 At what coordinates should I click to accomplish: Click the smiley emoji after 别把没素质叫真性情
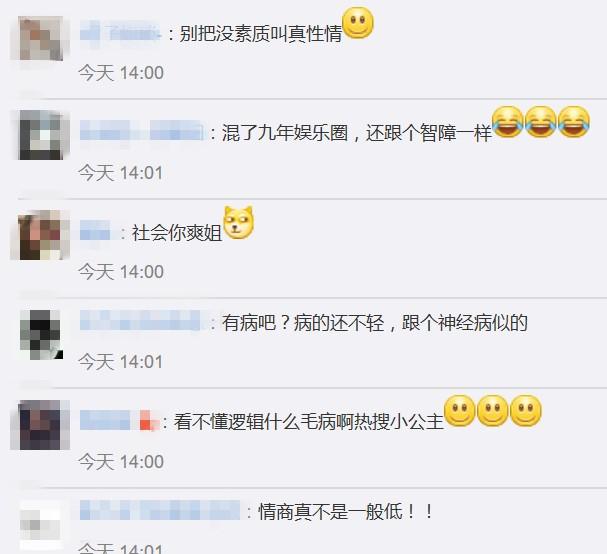coord(358,23)
